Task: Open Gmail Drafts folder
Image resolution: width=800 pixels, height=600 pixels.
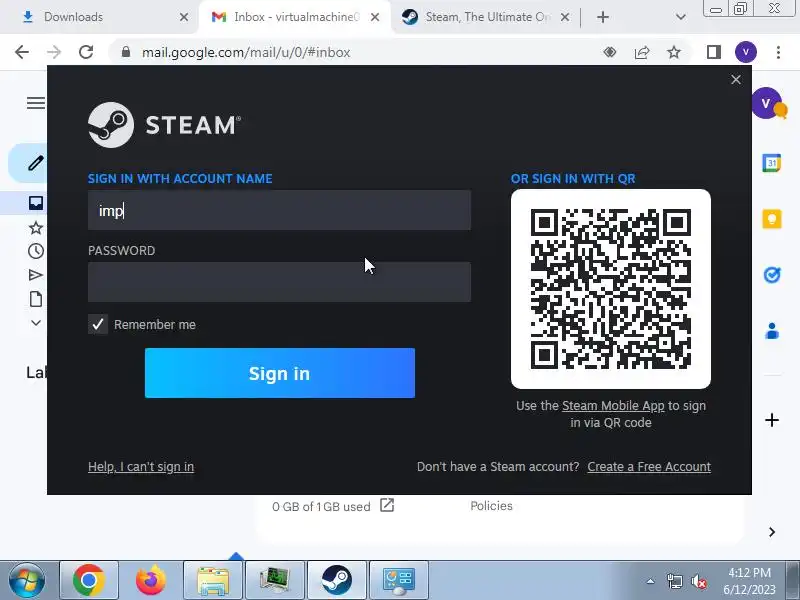Action: 36,299
